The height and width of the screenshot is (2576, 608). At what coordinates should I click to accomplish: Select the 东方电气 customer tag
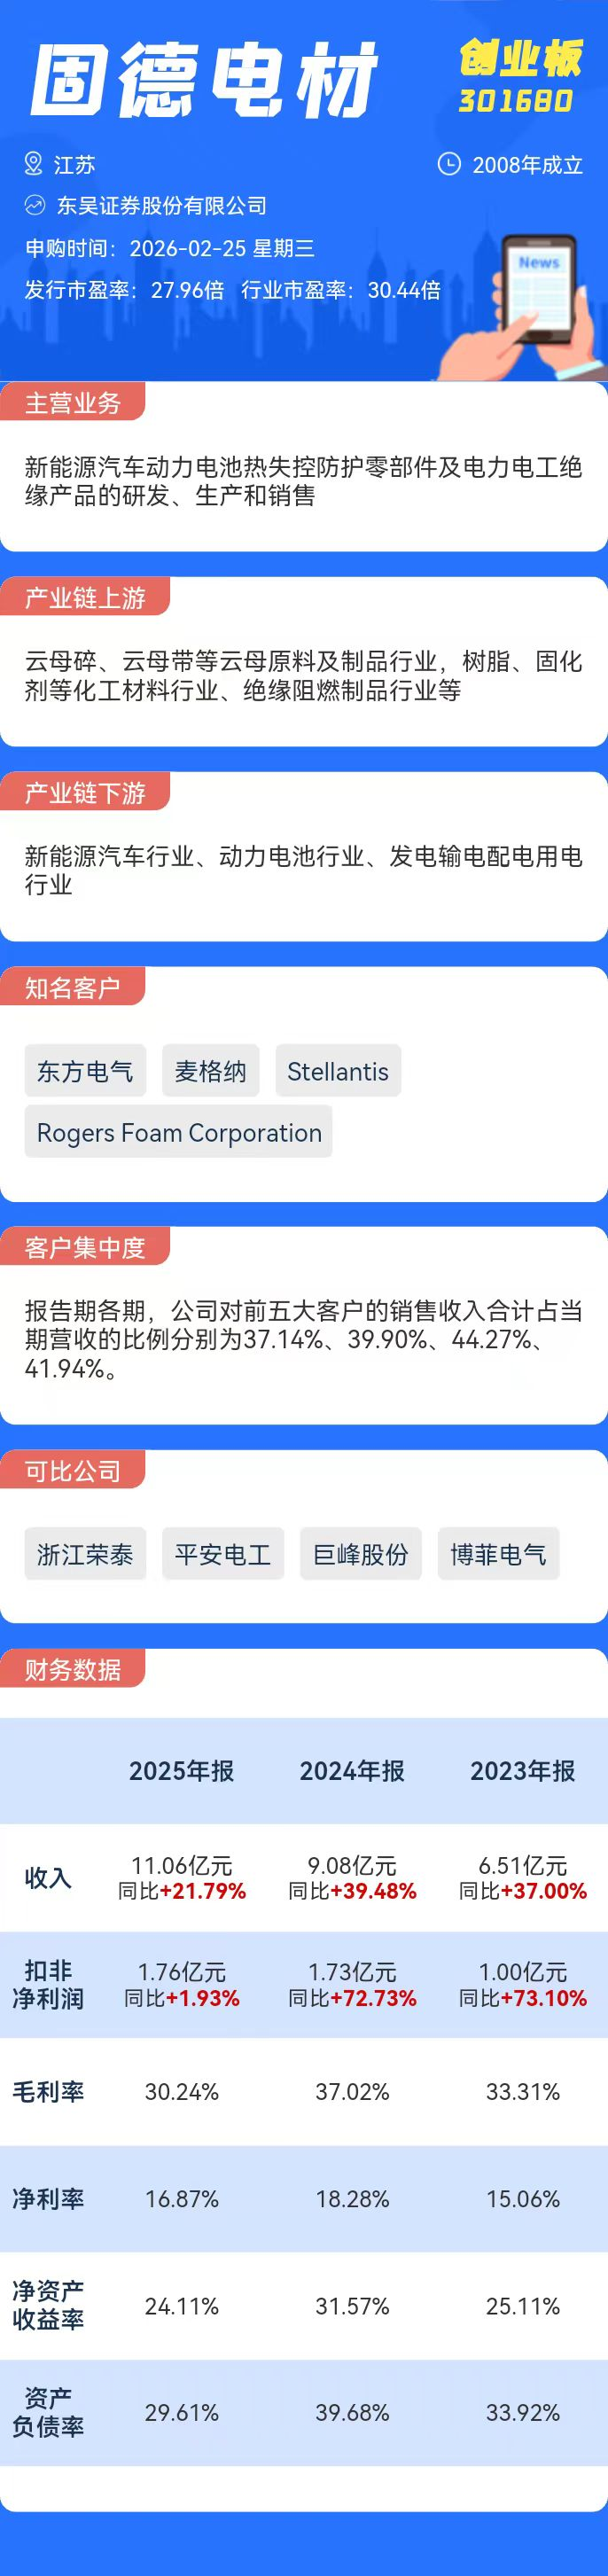[85, 1071]
